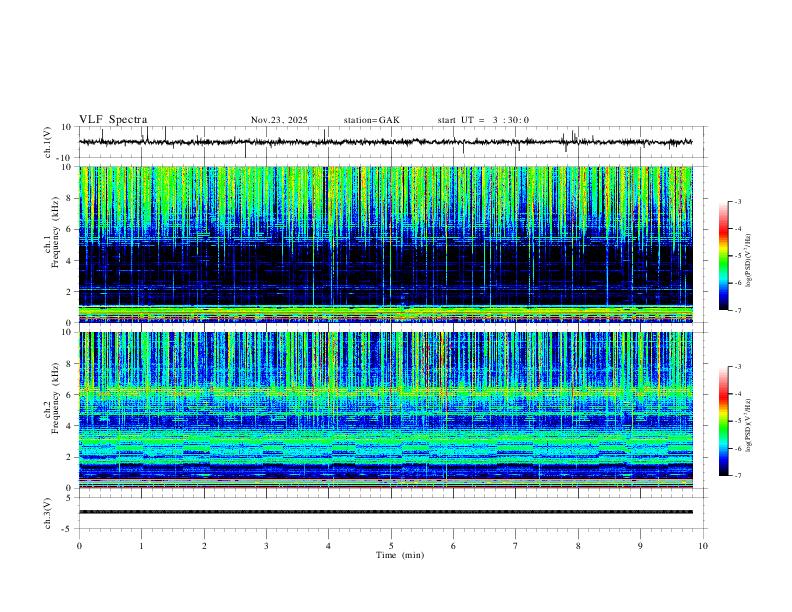Click the 'ch.1(V)' axis label
The height and width of the screenshot is (612, 792).
[48, 142]
